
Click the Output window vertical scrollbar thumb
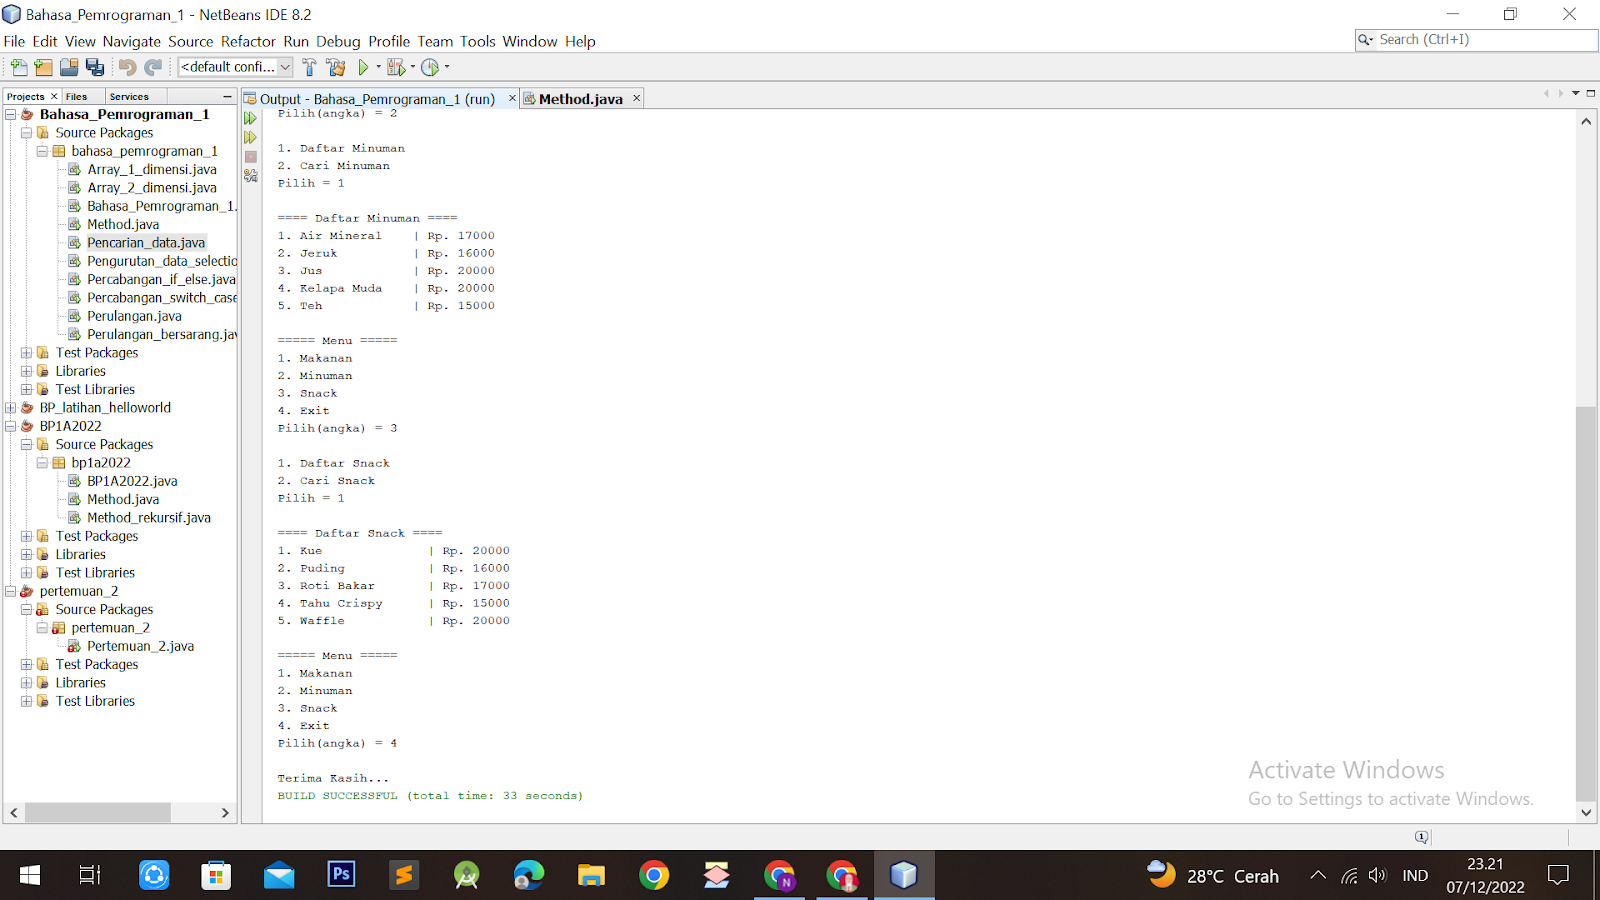[1586, 603]
